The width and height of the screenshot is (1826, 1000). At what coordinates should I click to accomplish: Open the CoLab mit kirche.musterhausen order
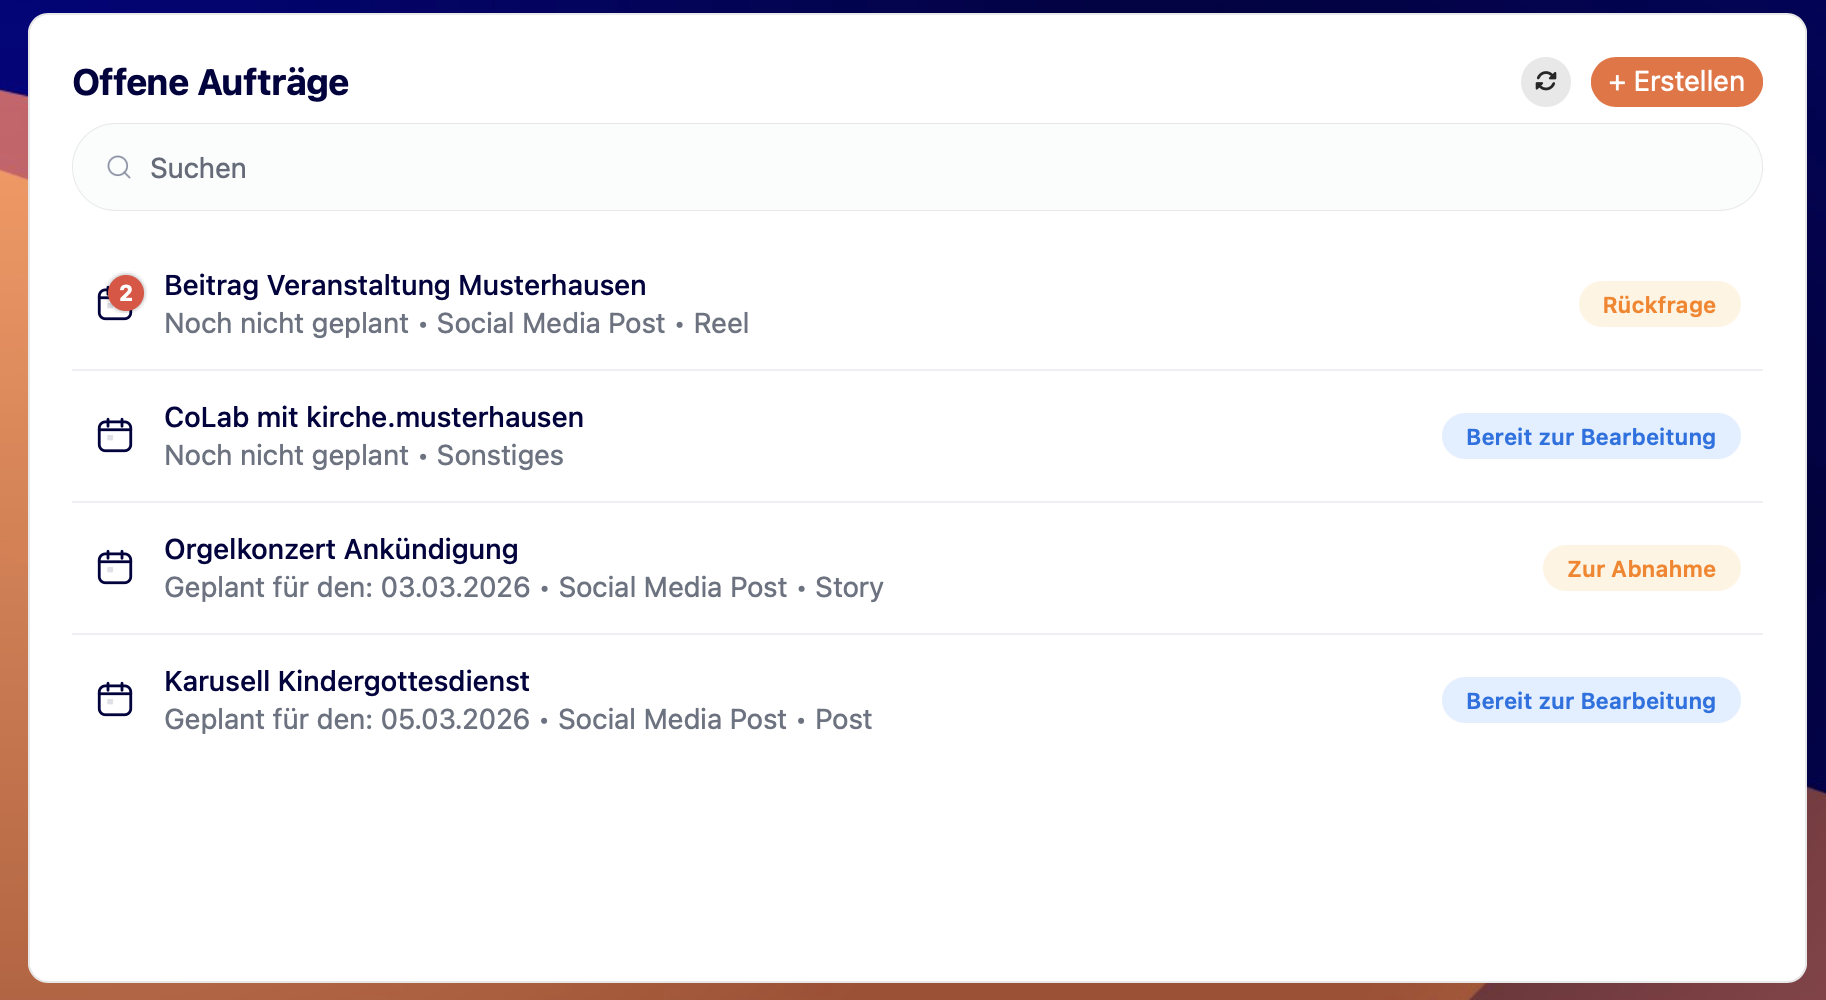tap(374, 418)
